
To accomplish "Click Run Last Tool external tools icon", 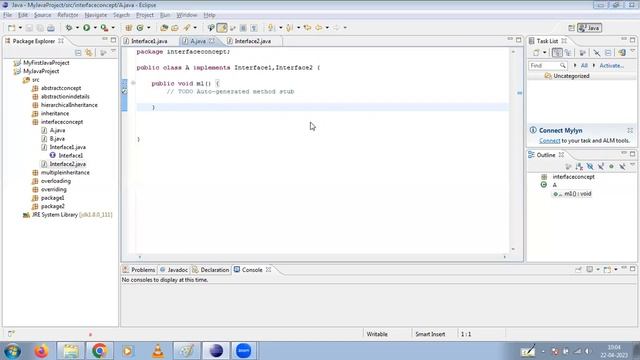I will (x=104, y=28).
